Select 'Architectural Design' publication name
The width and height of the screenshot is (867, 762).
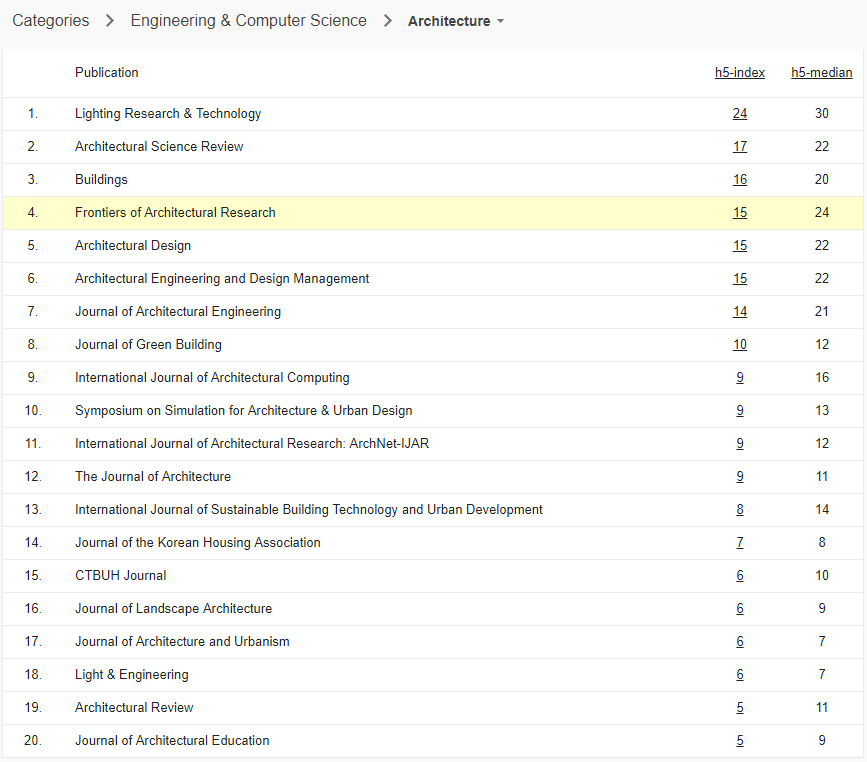(133, 246)
